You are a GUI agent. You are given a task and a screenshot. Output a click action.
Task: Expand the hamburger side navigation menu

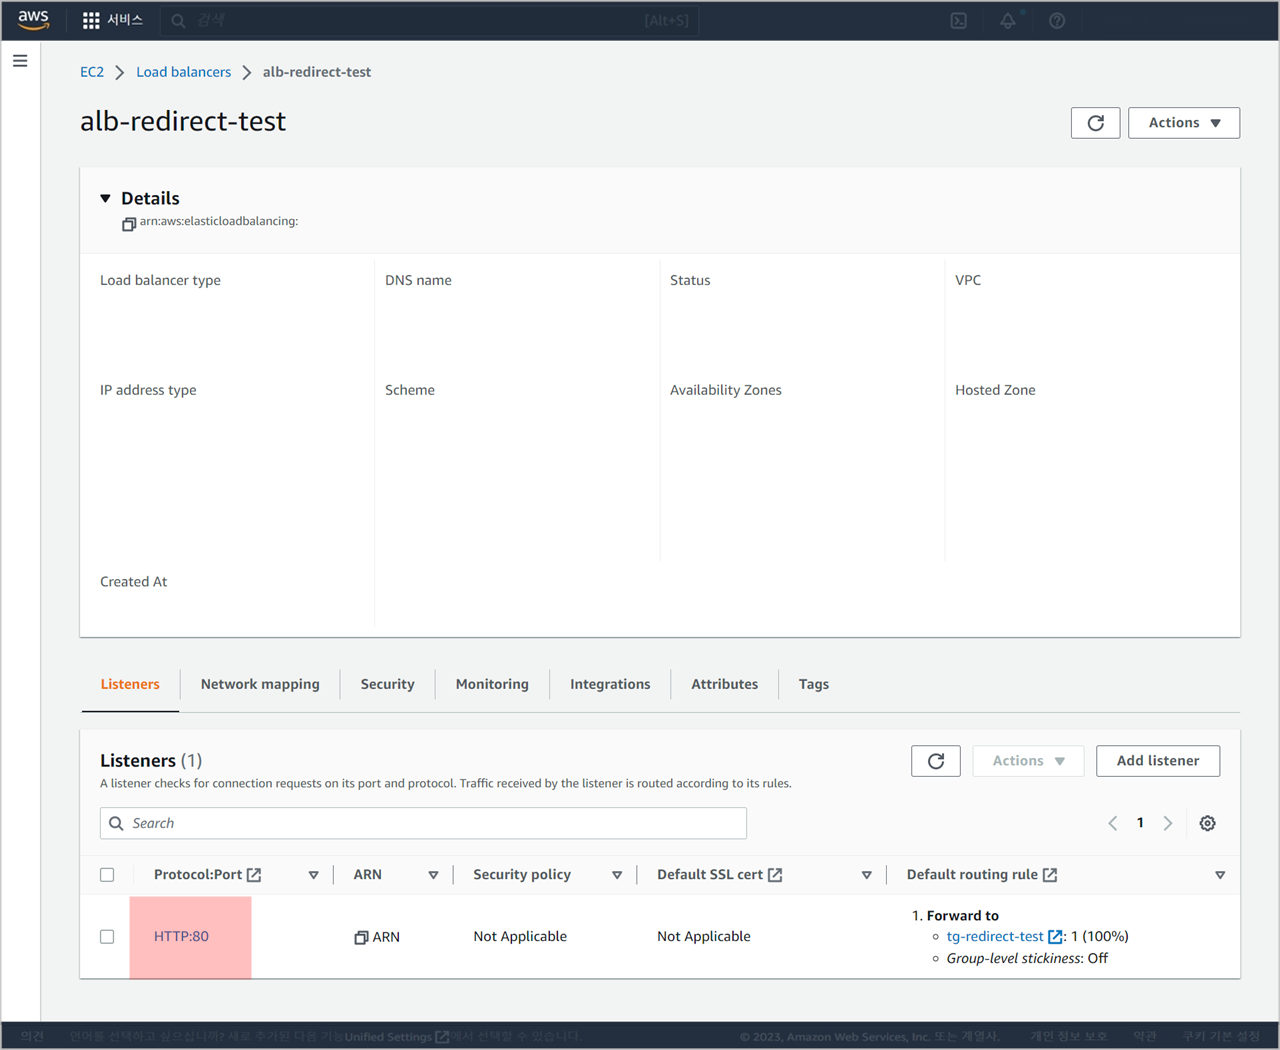coord(20,61)
